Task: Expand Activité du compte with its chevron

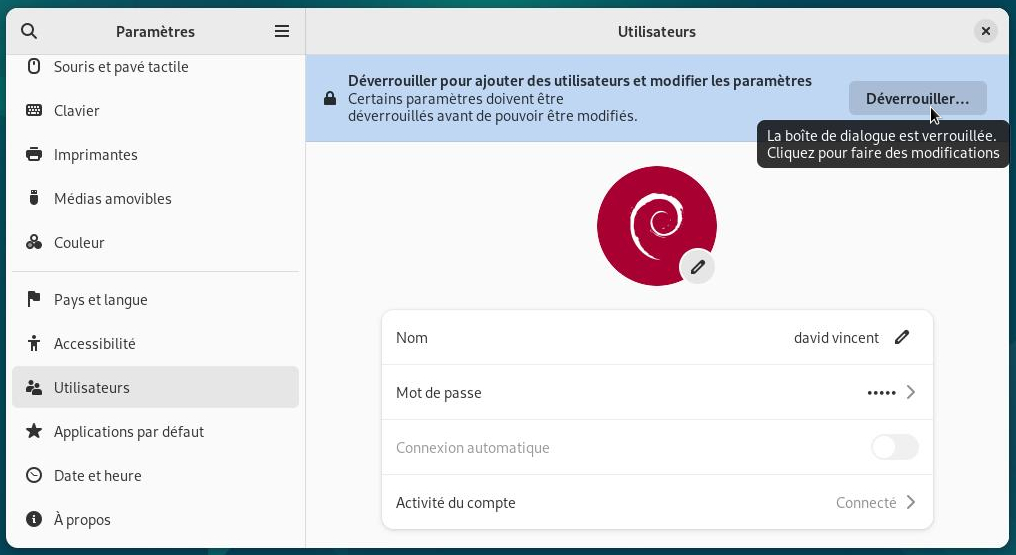Action: (x=911, y=503)
